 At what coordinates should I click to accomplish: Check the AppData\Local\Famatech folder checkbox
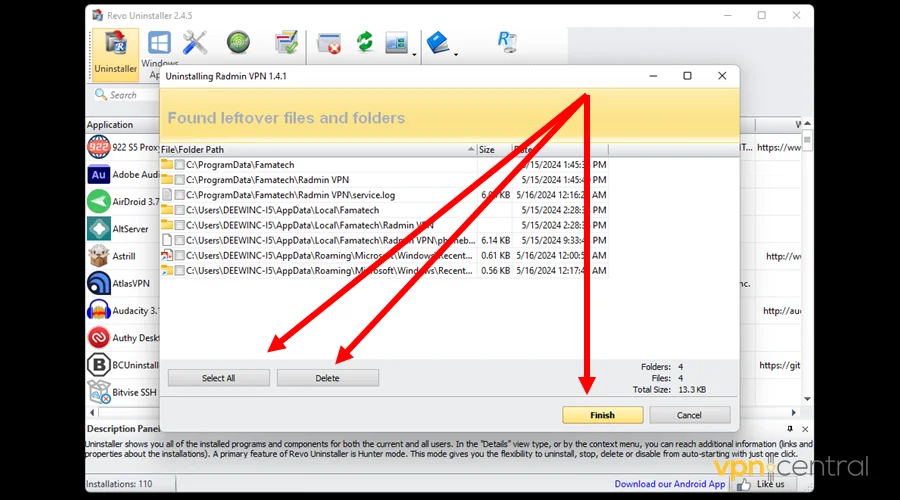pos(180,210)
